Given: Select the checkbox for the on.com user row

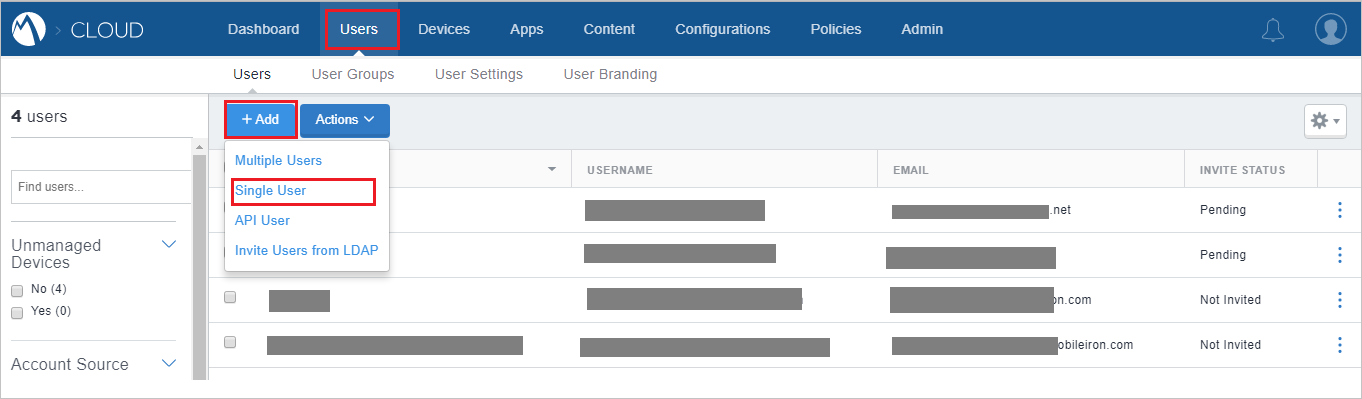Looking at the screenshot, I should point(230,297).
